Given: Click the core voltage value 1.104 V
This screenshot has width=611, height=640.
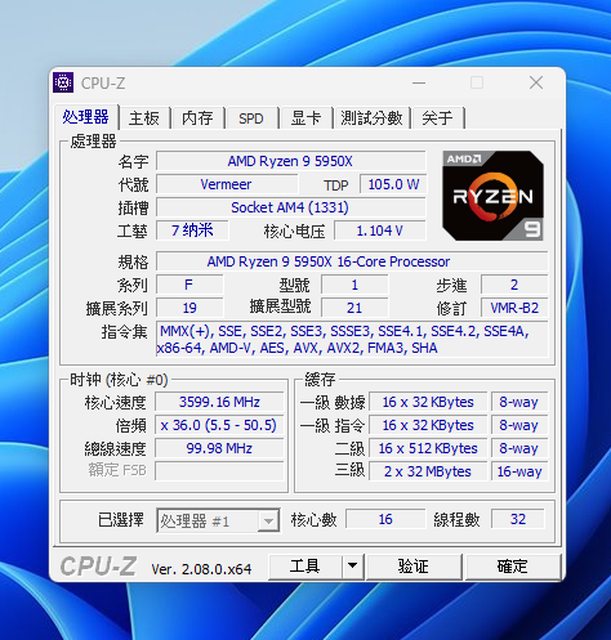Looking at the screenshot, I should click(380, 231).
